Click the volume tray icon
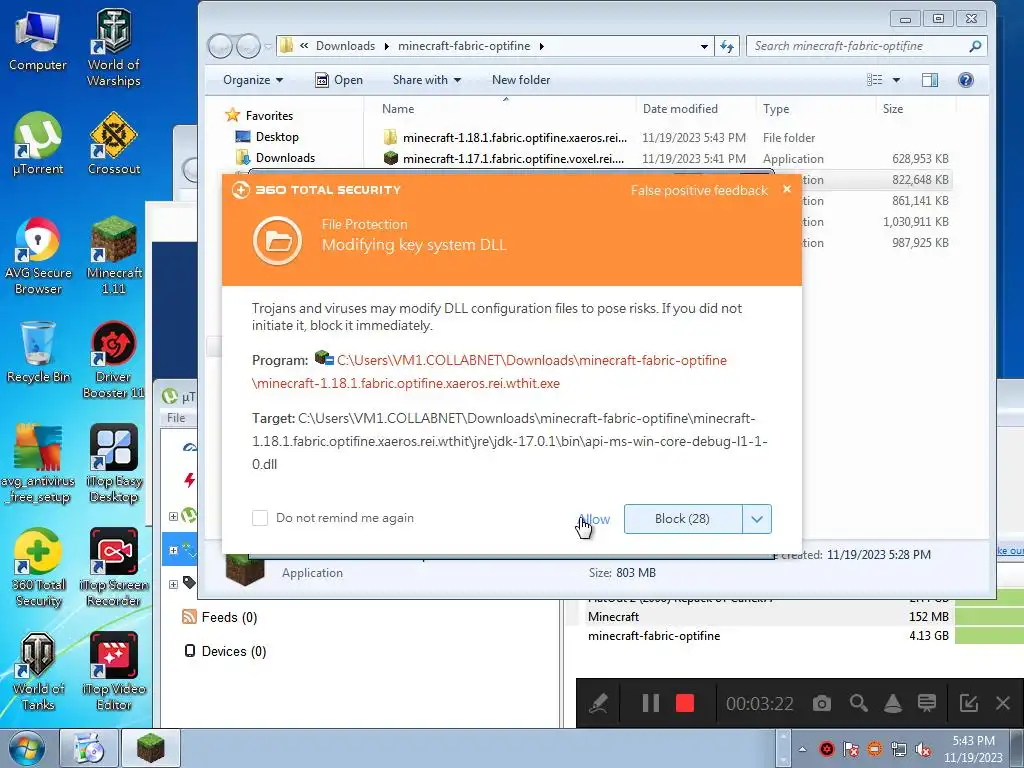 coord(923,749)
